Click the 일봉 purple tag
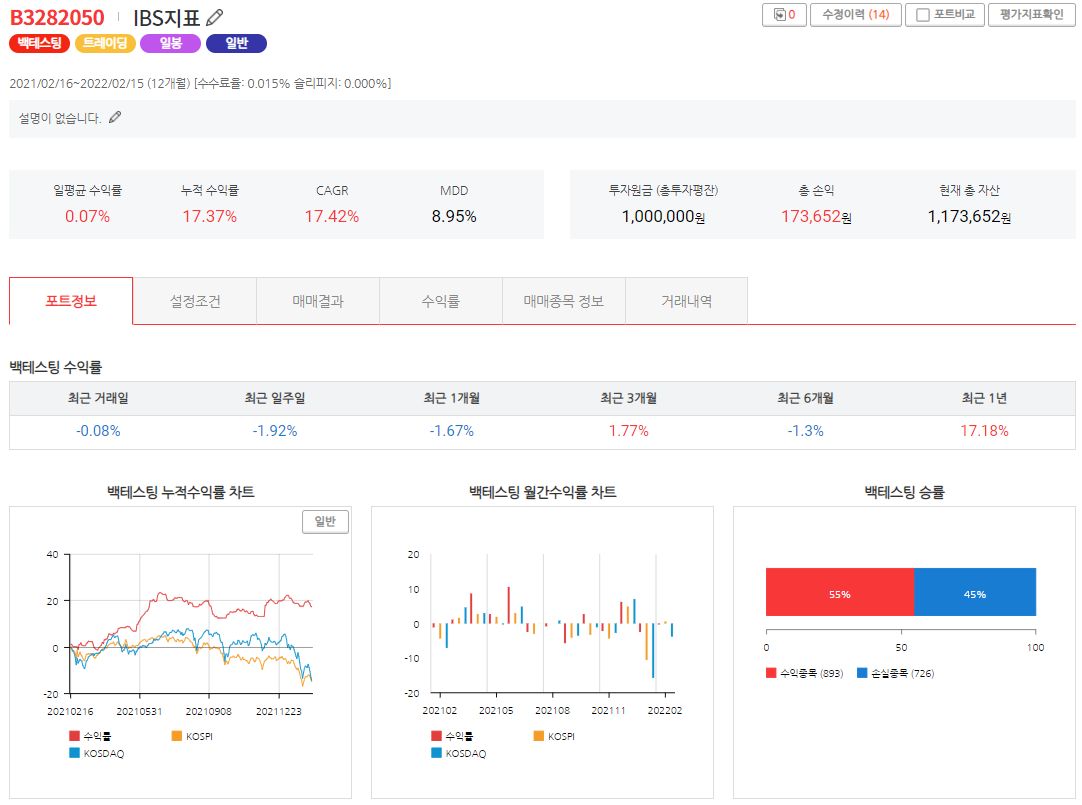The image size is (1082, 805). (170, 43)
